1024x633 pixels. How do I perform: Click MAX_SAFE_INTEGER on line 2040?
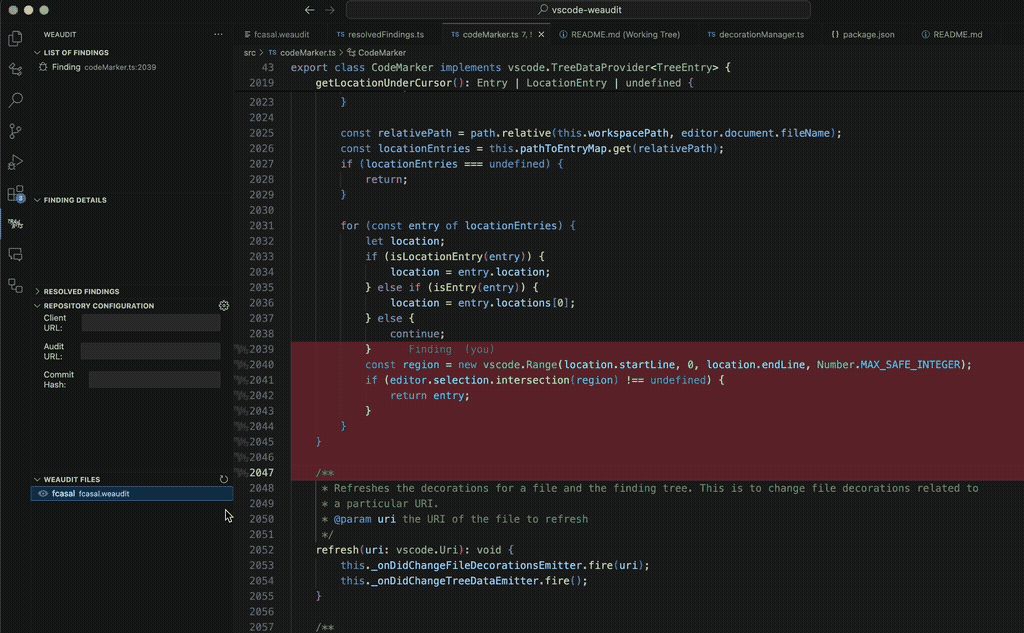tap(910, 365)
